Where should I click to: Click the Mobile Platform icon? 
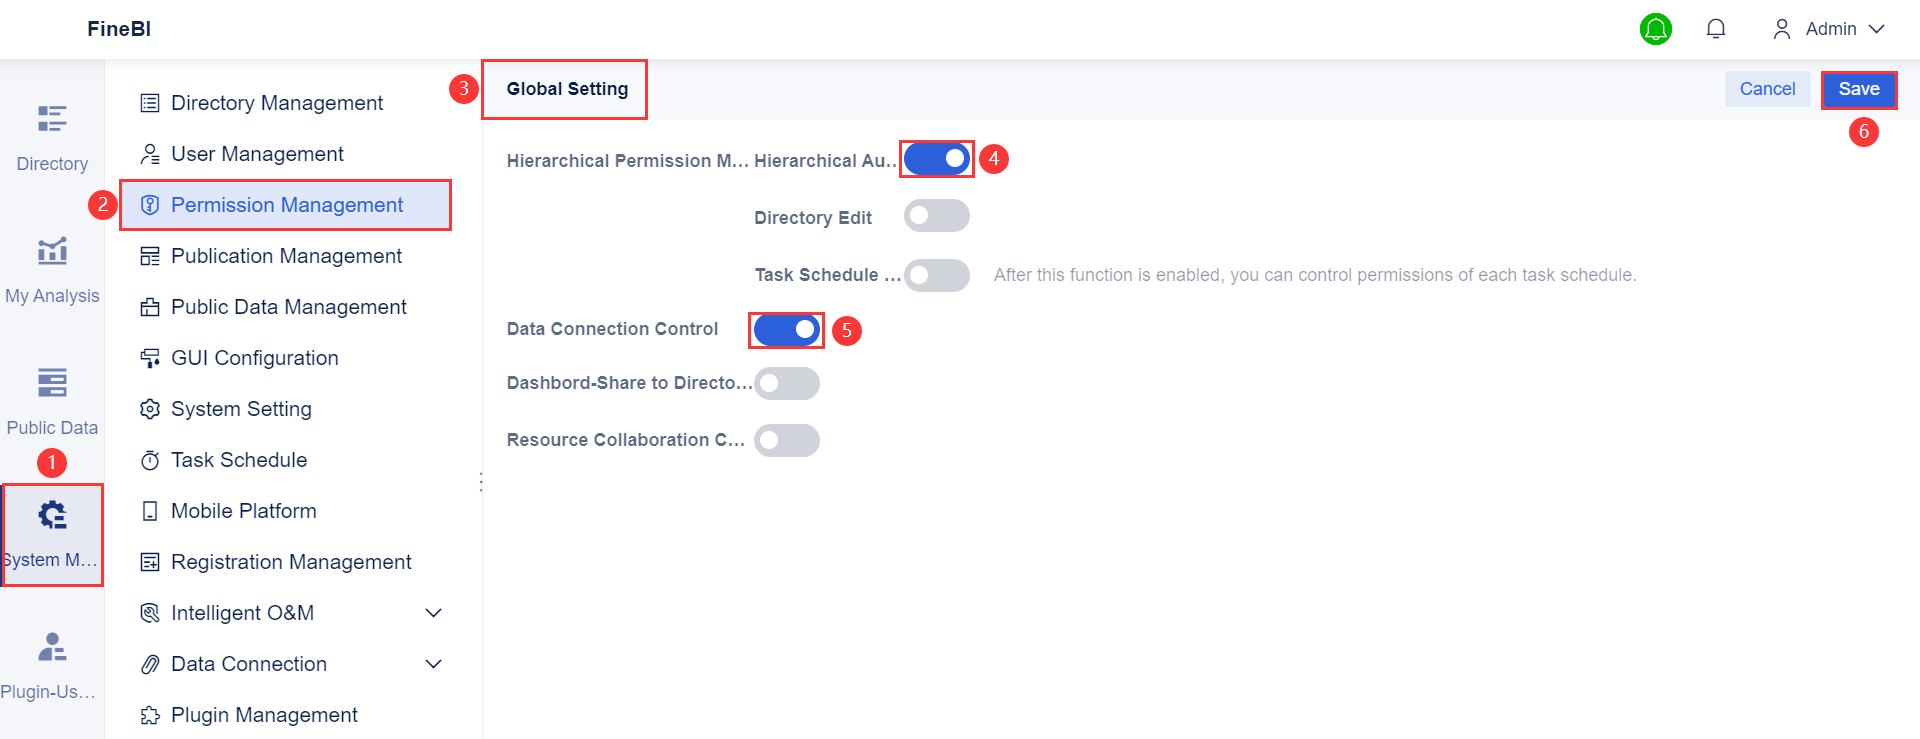pos(150,510)
